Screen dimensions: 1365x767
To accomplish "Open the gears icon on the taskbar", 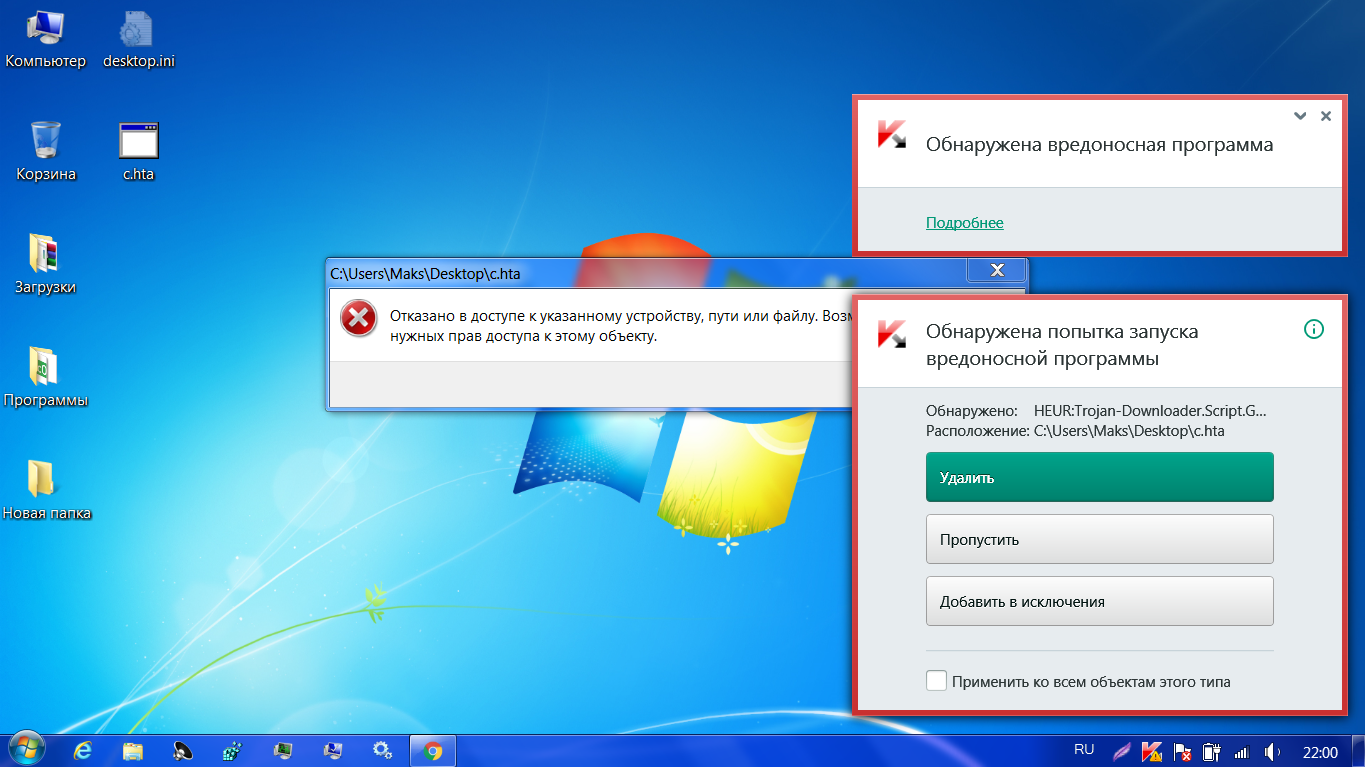I will pos(382,750).
